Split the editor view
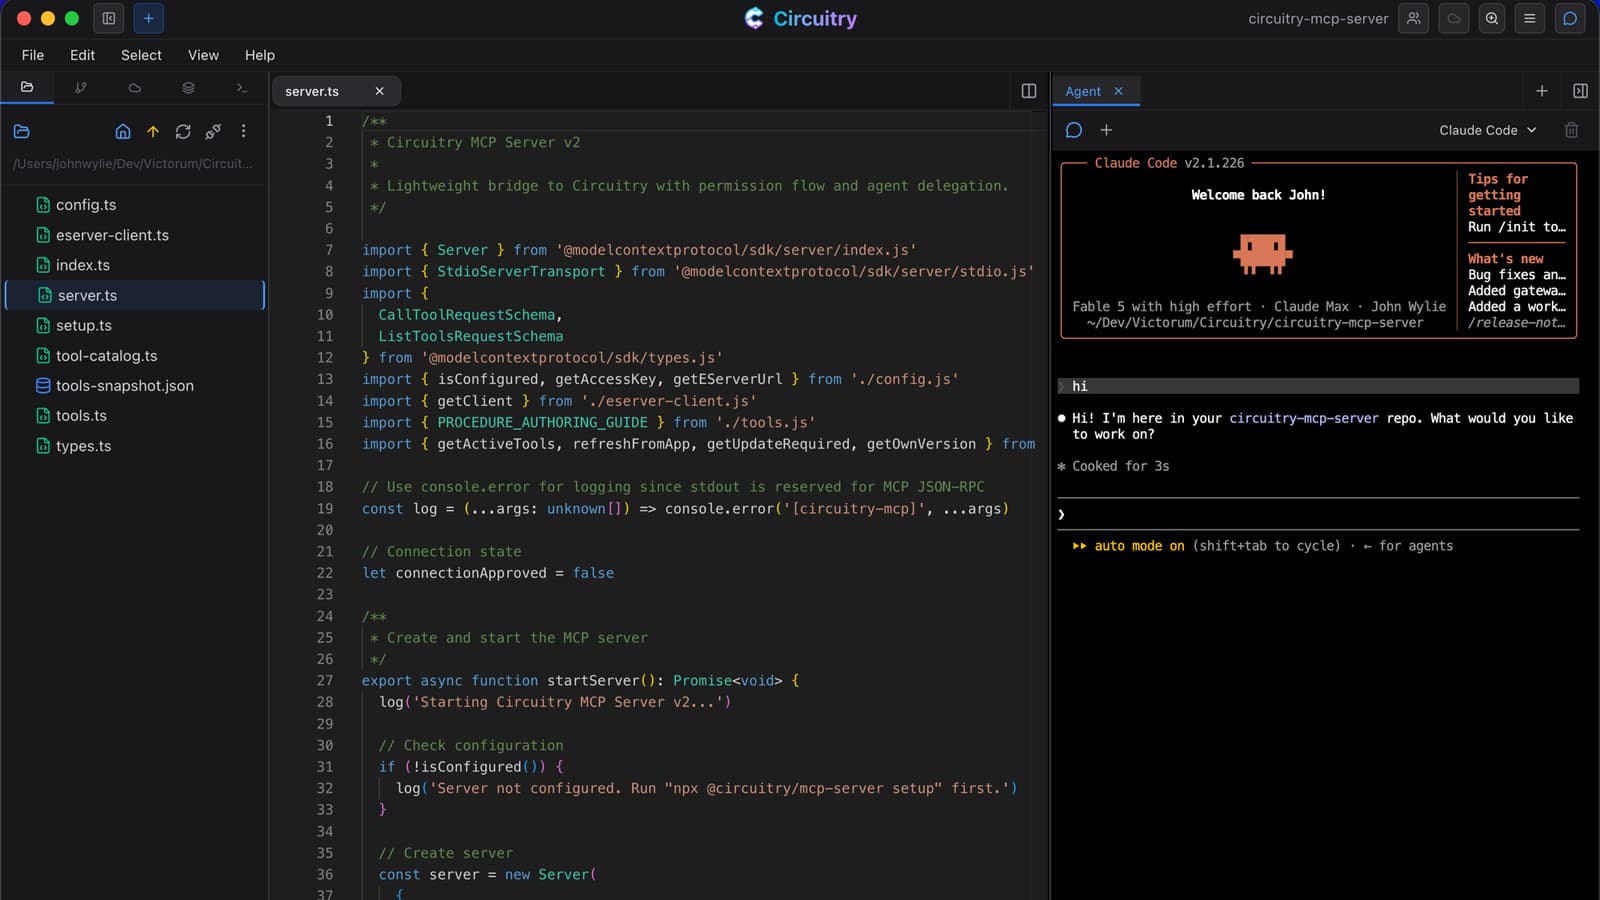The image size is (1600, 900). pos(1029,91)
